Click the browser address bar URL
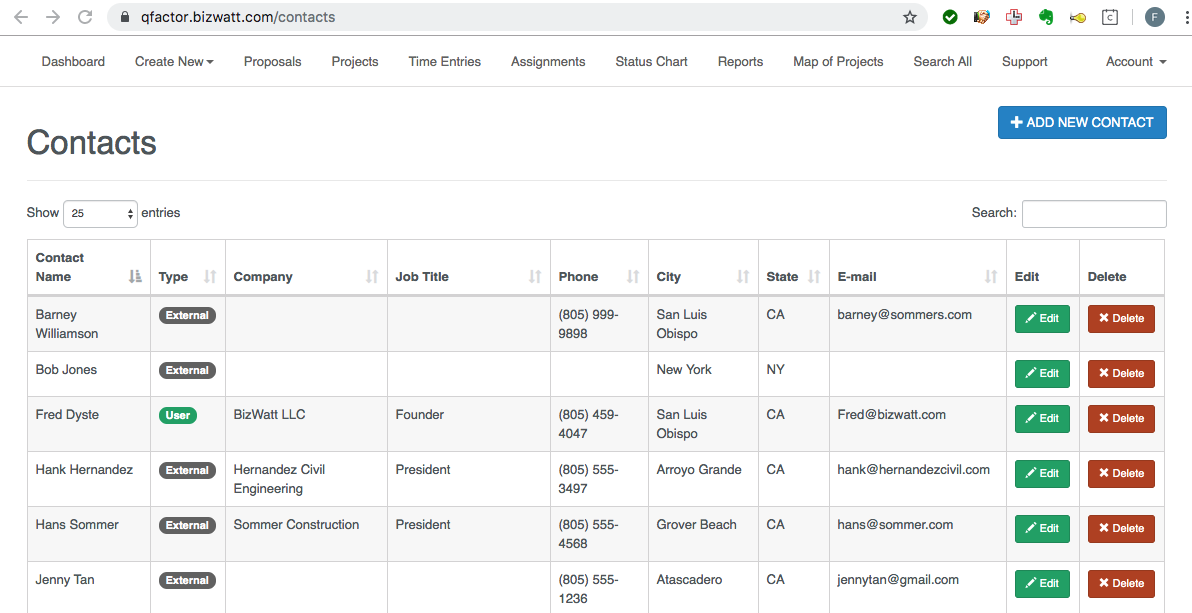This screenshot has width=1192, height=613. click(x=238, y=17)
